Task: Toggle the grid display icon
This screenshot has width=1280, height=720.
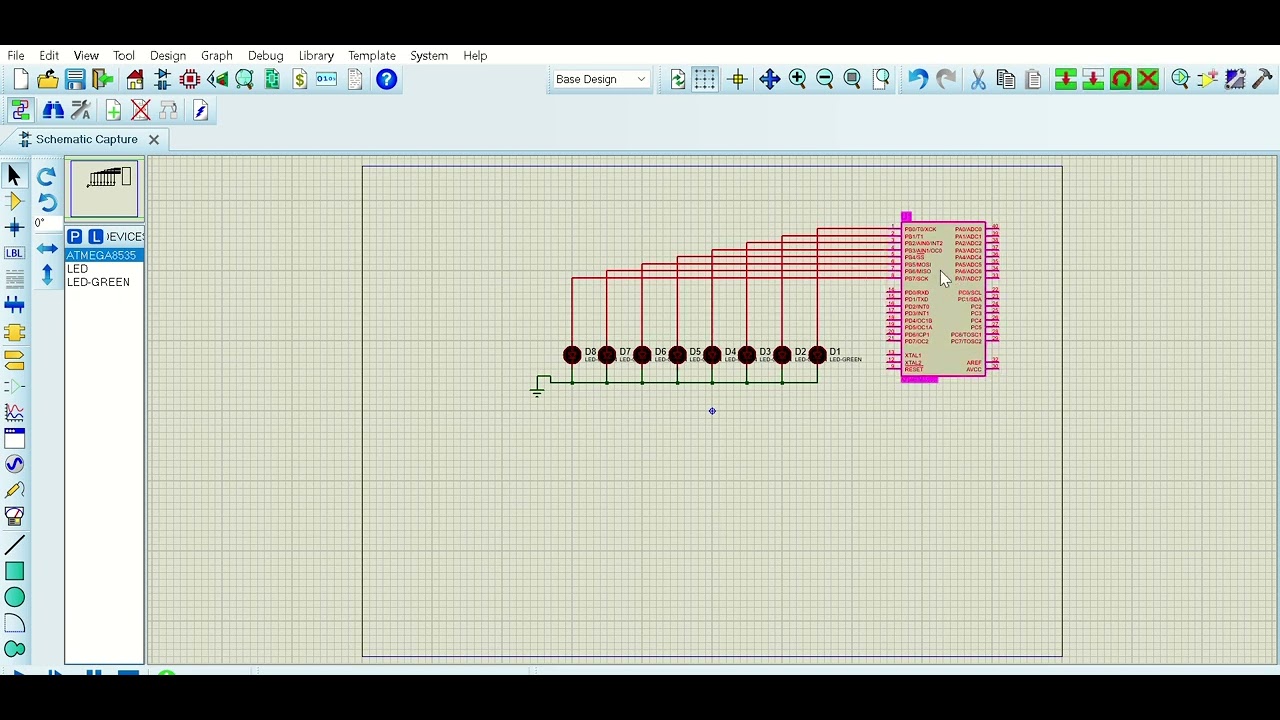Action: click(705, 80)
